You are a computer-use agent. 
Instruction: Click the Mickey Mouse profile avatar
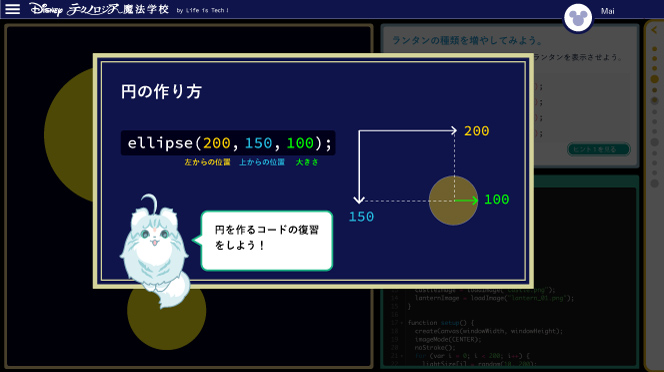pos(578,18)
